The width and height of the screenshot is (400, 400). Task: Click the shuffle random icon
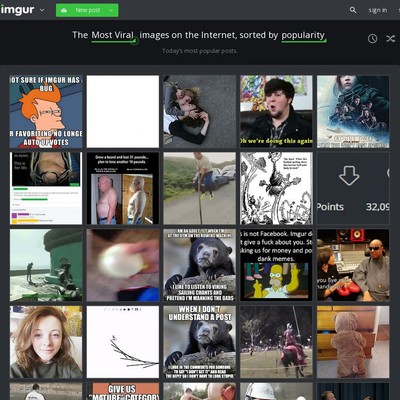tap(390, 38)
